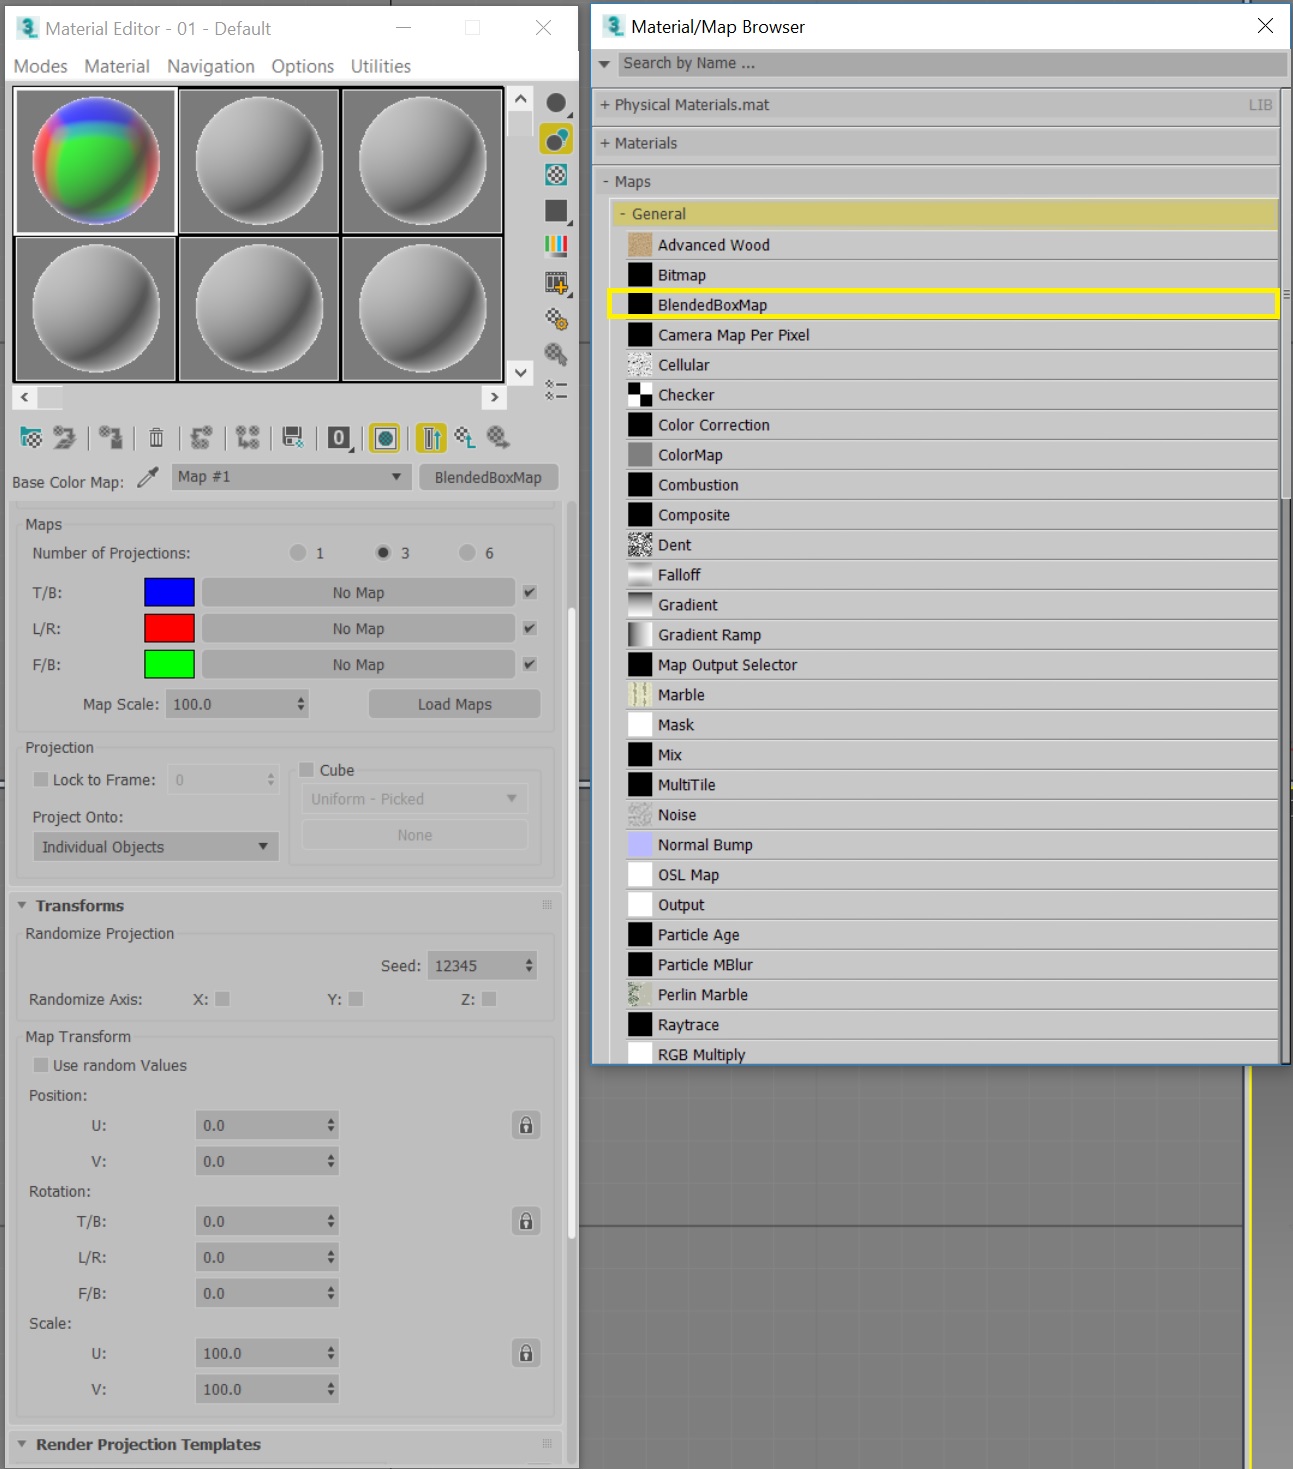1293x1469 pixels.
Task: Select the Checker map entry
Action: (x=685, y=394)
